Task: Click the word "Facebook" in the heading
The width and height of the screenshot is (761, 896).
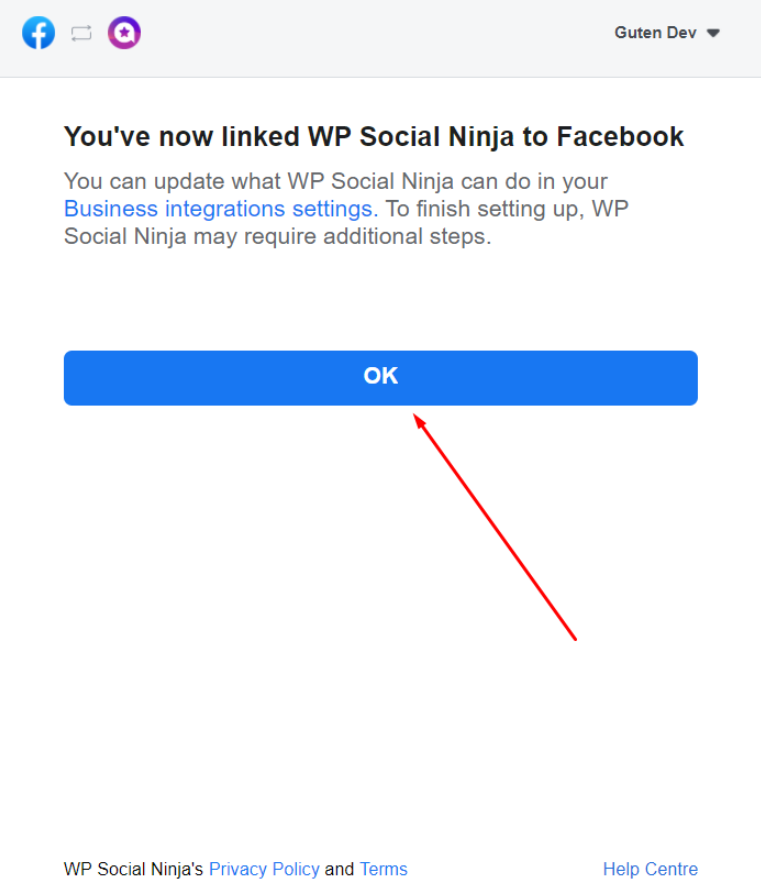Action: click(x=620, y=137)
